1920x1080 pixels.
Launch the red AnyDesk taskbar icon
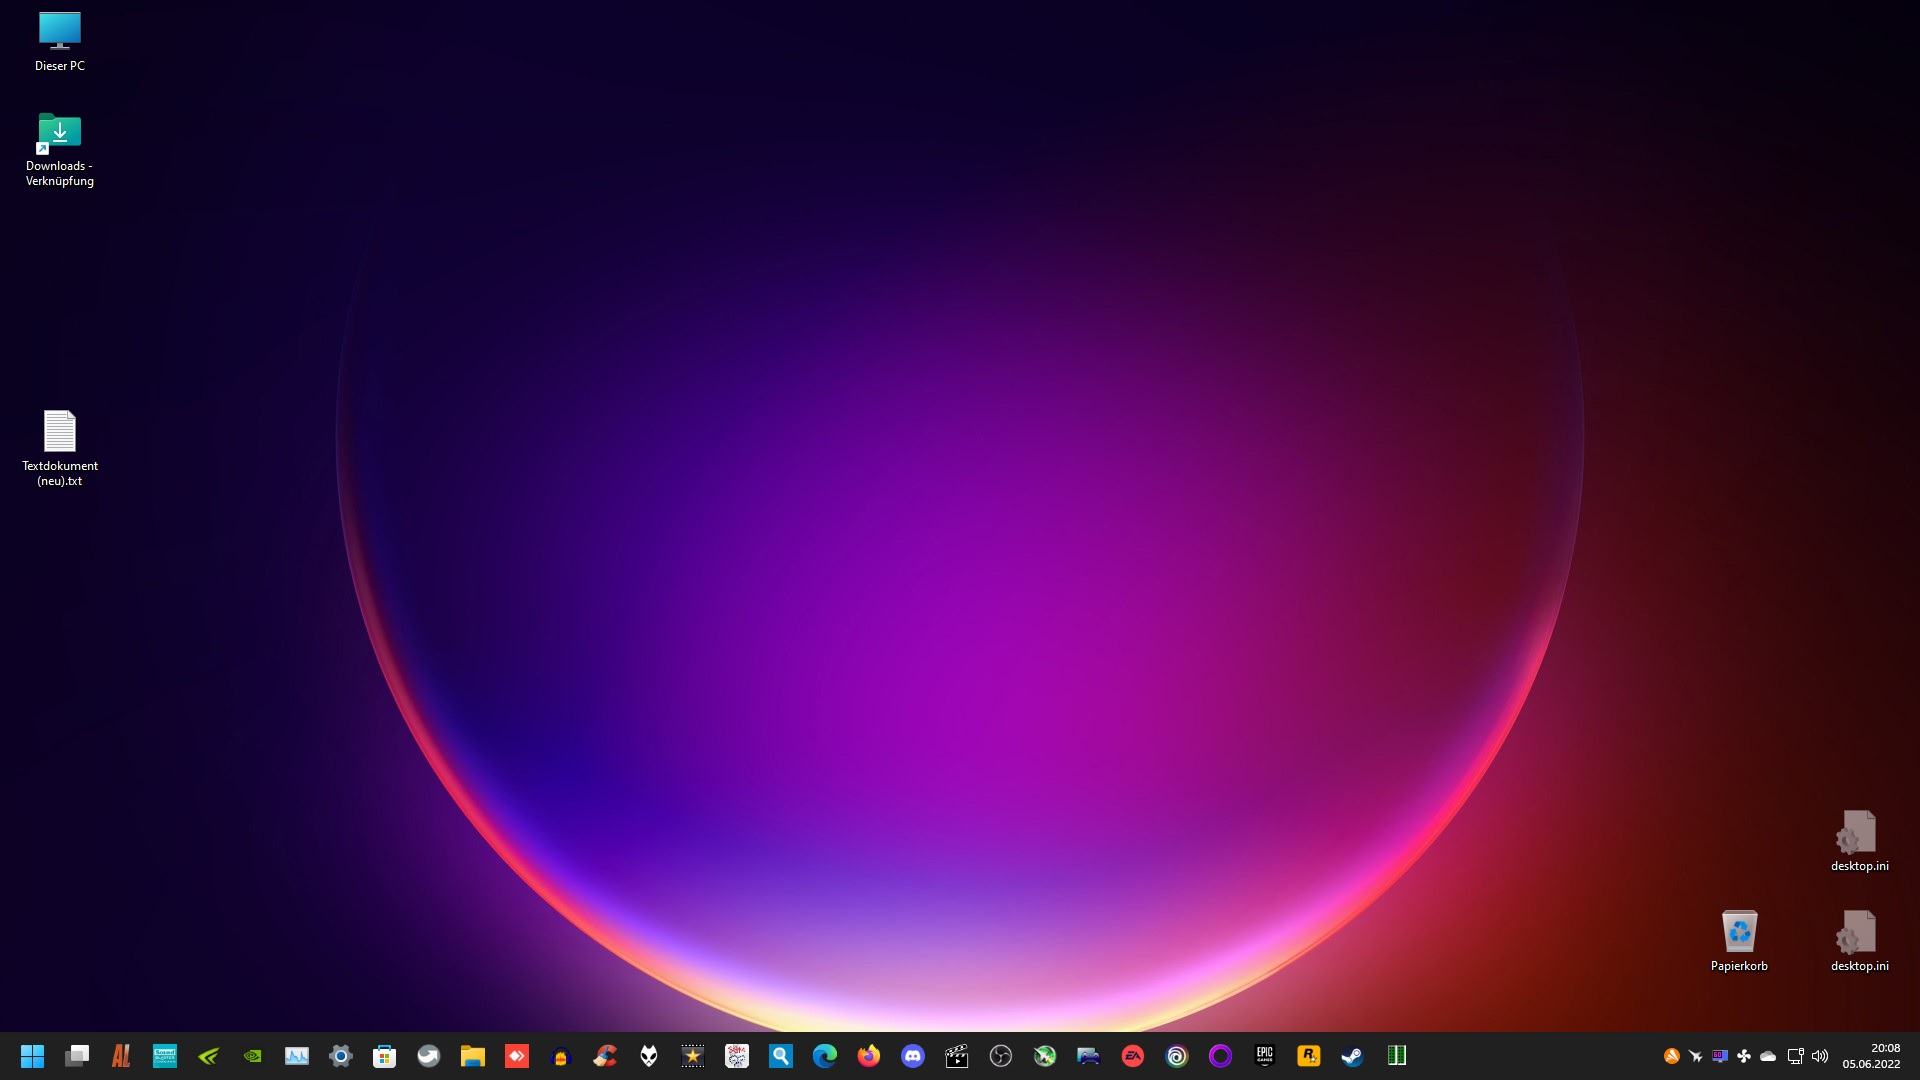pos(517,1056)
